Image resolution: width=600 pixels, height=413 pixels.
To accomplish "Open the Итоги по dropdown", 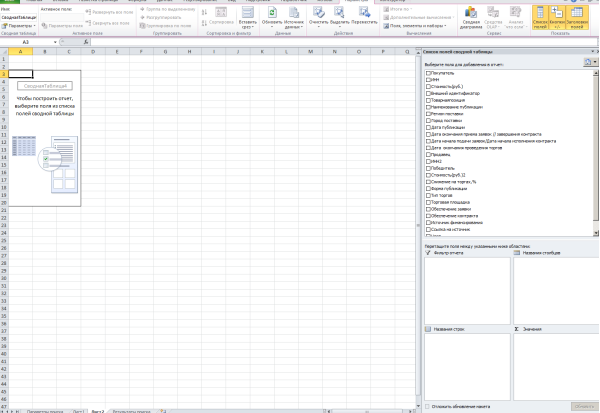I will pyautogui.click(x=398, y=9).
